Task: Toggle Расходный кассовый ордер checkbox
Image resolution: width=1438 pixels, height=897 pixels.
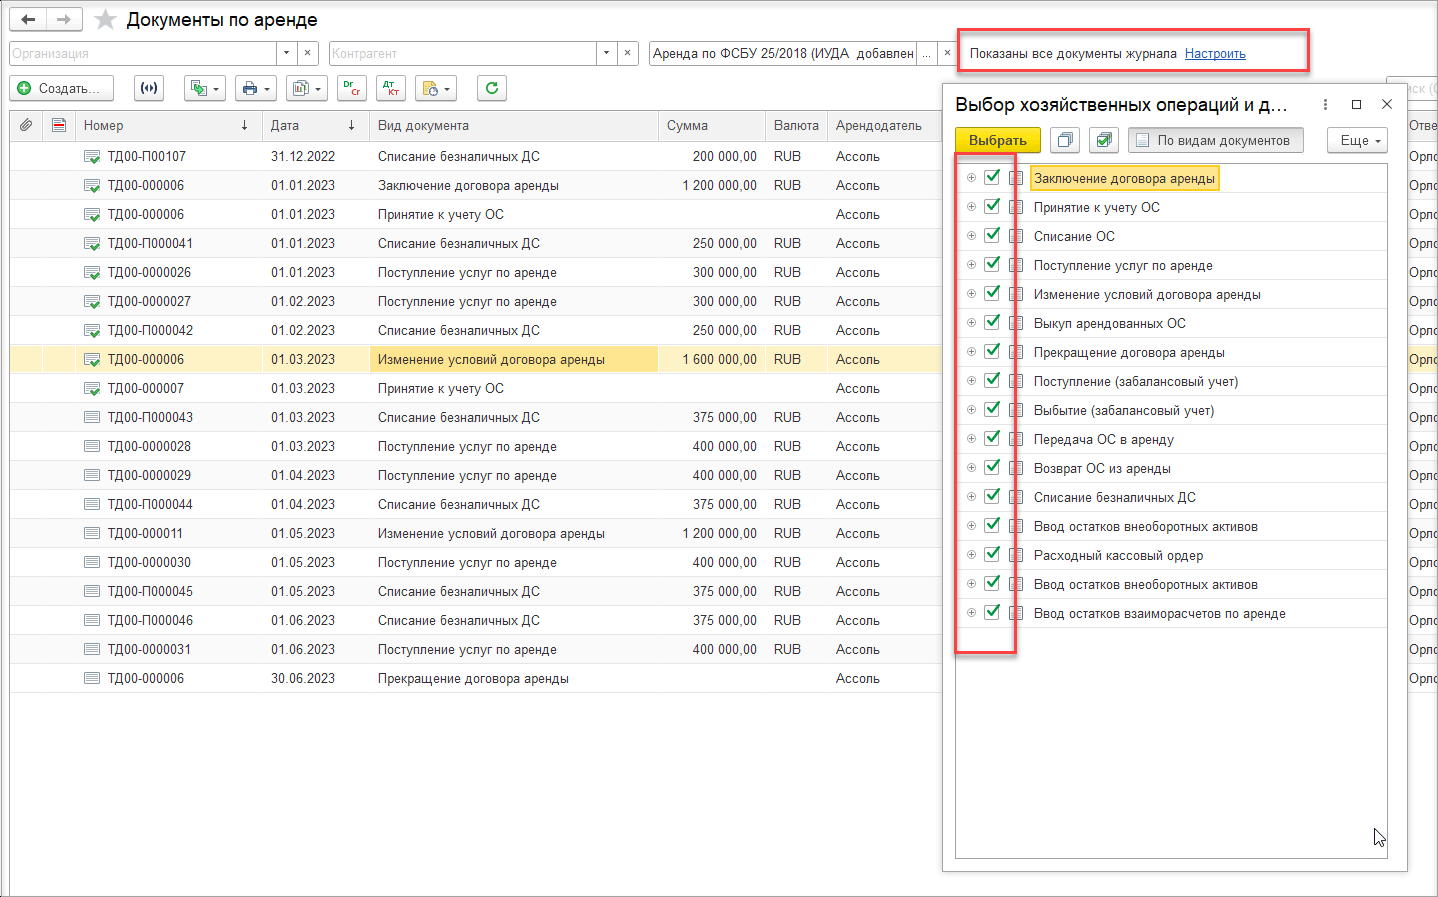Action: (x=992, y=555)
